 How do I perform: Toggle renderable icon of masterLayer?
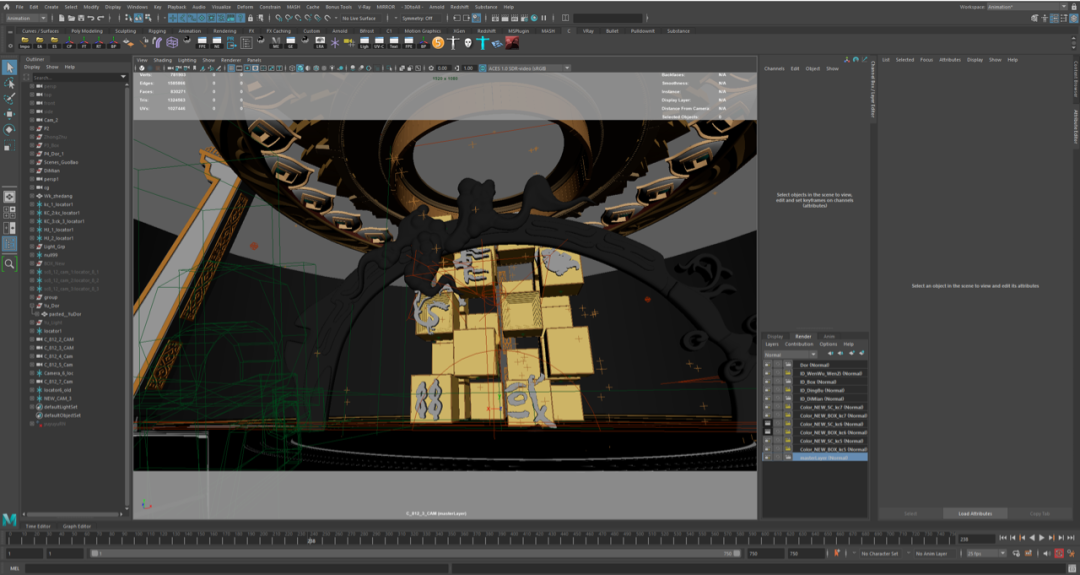click(767, 457)
